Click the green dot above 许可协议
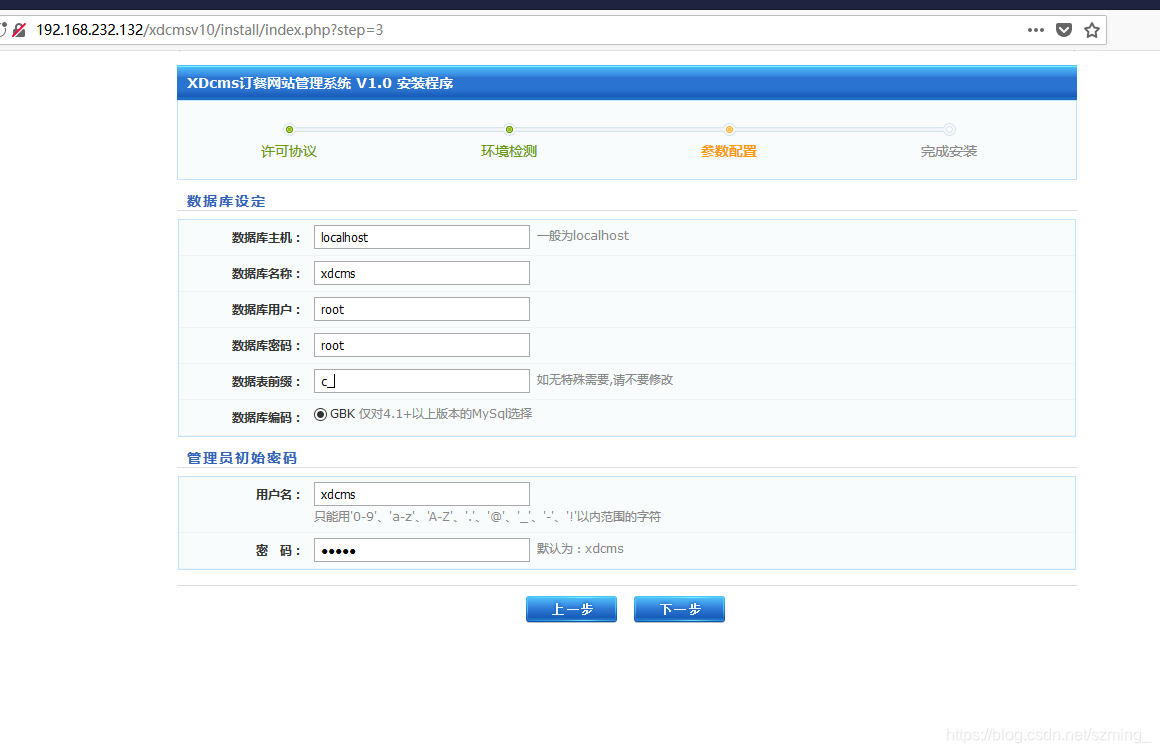The height and width of the screenshot is (753, 1160). point(289,129)
